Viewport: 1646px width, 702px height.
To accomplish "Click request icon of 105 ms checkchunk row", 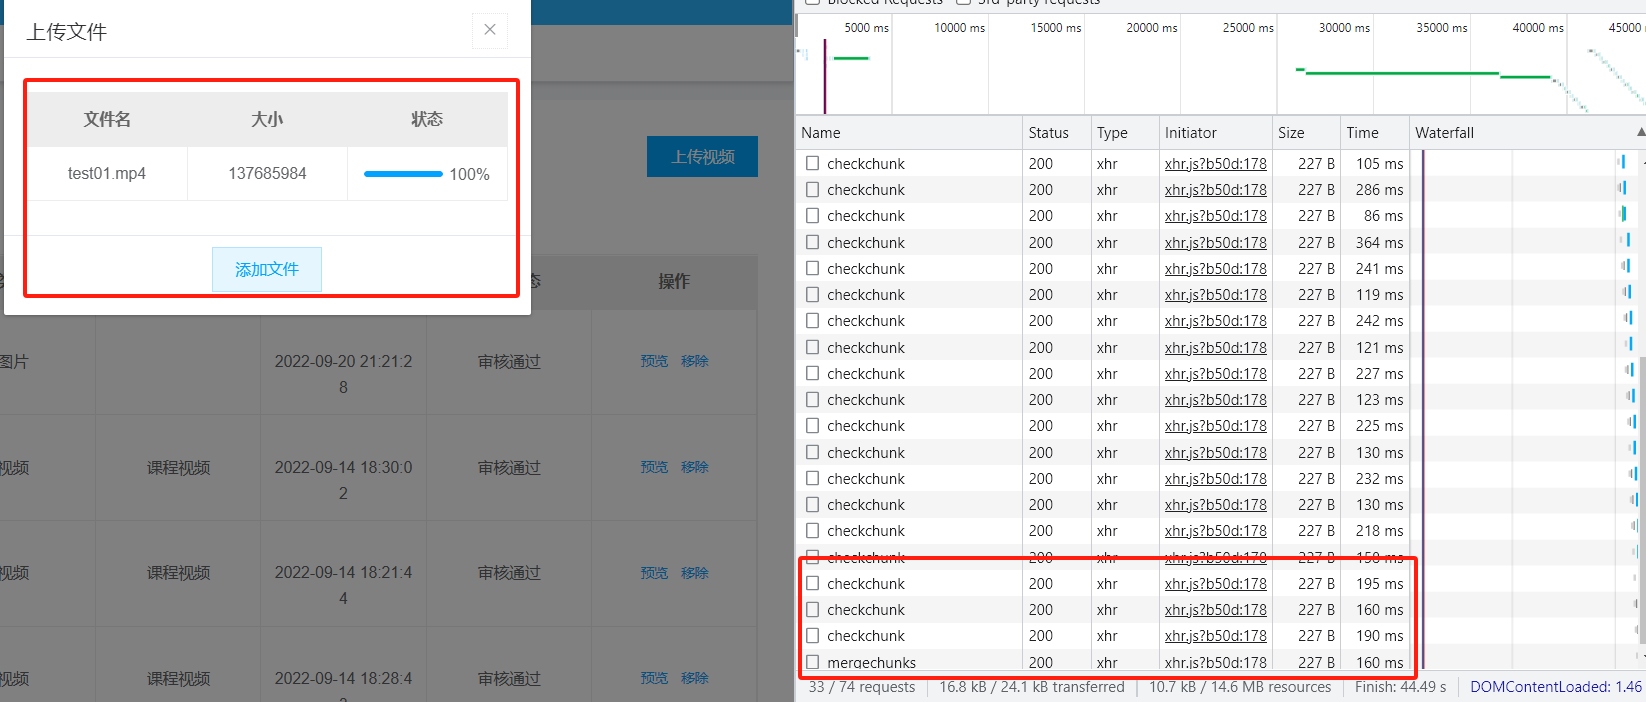I will point(813,163).
